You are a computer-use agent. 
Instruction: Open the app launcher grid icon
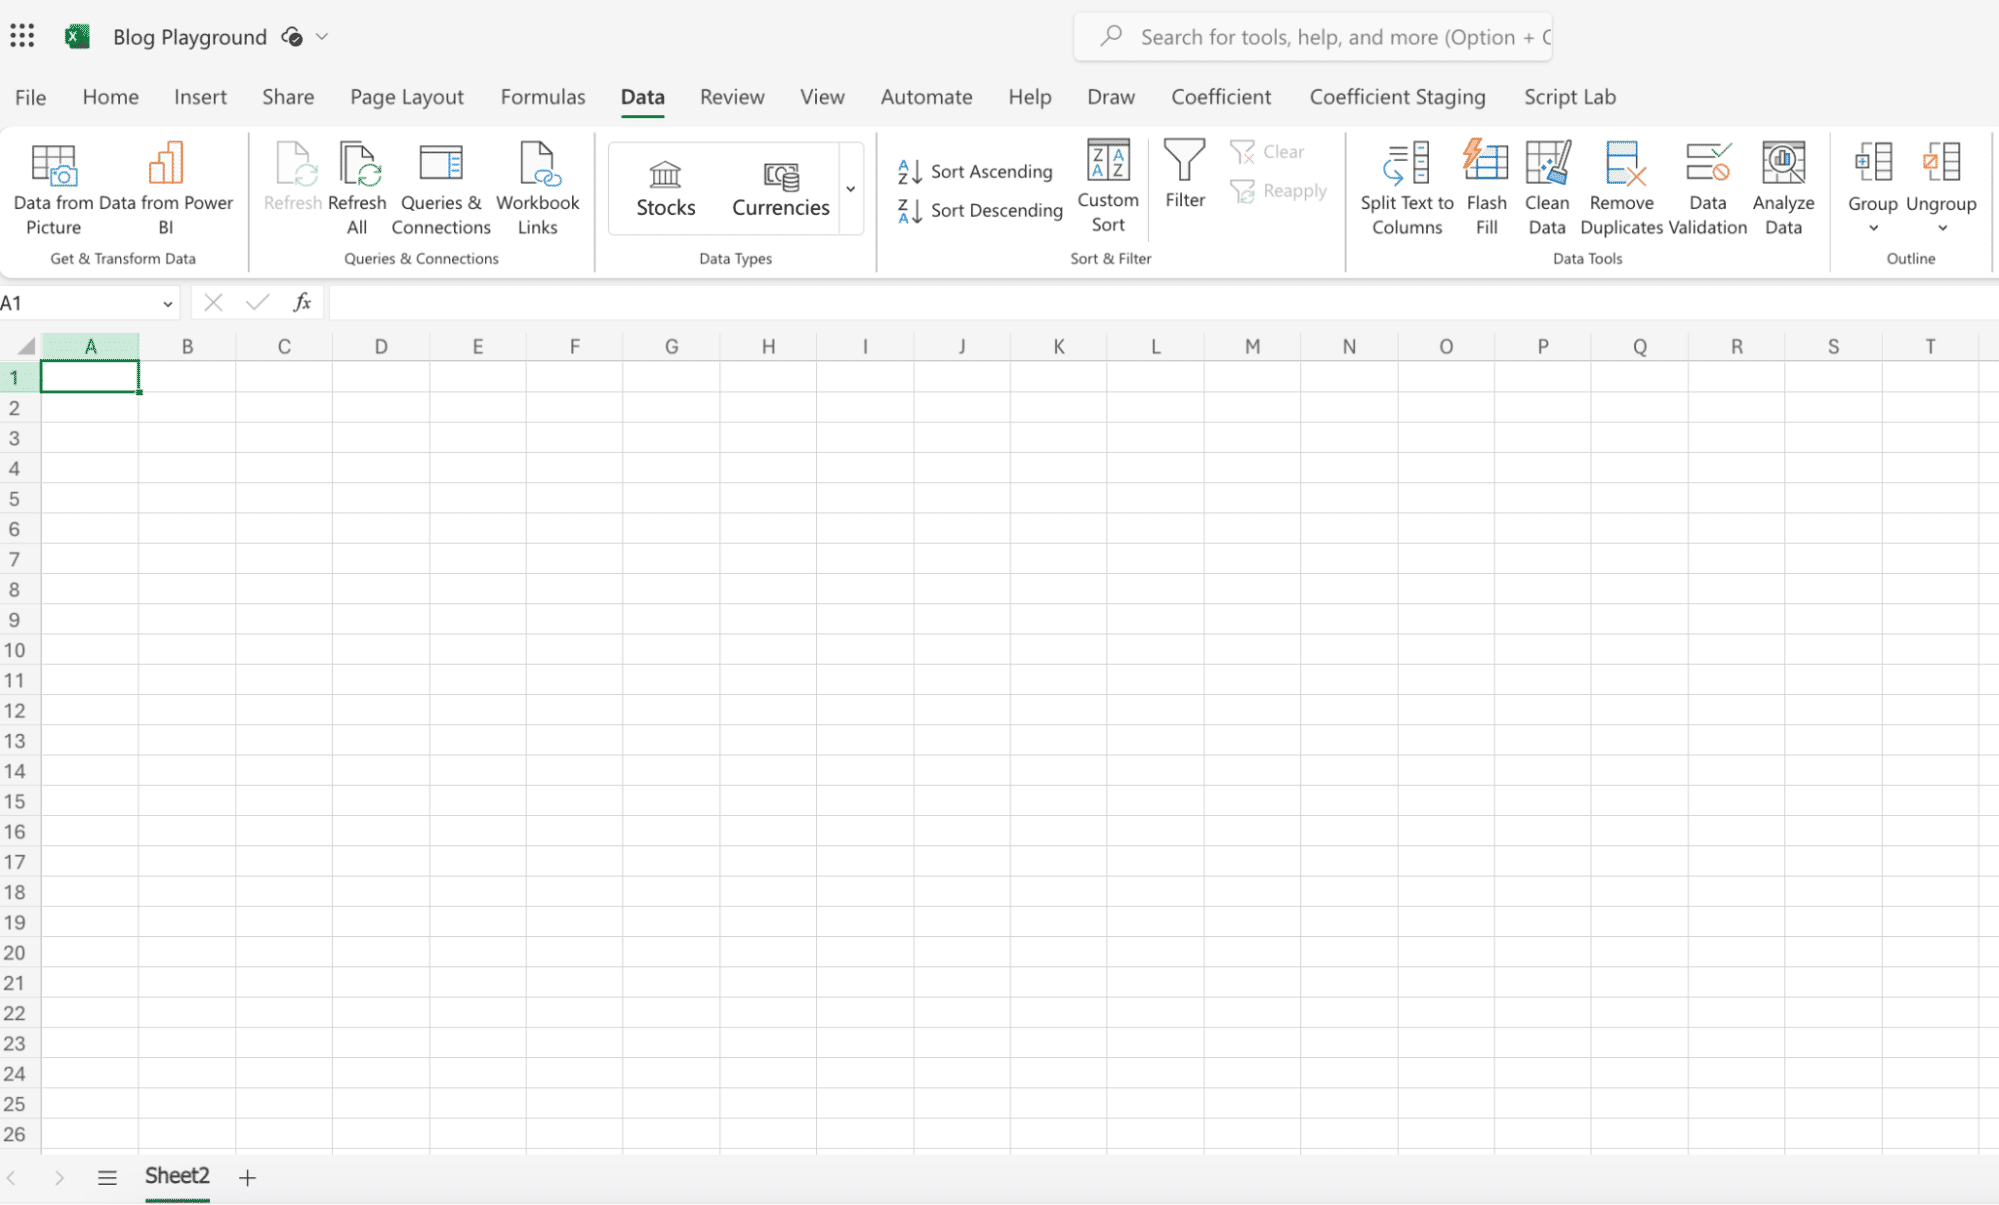22,37
